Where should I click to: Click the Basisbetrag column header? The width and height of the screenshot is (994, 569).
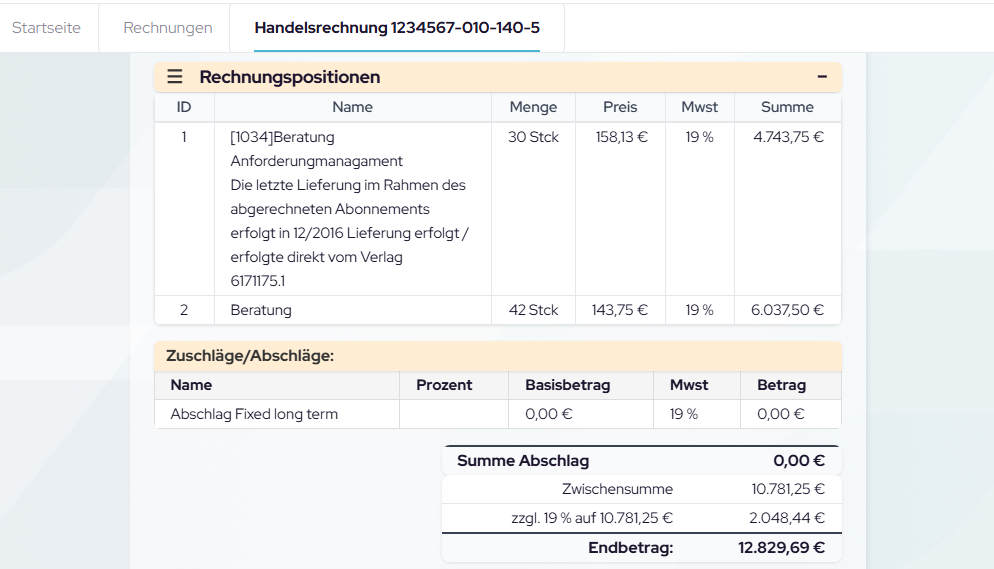pyautogui.click(x=567, y=385)
